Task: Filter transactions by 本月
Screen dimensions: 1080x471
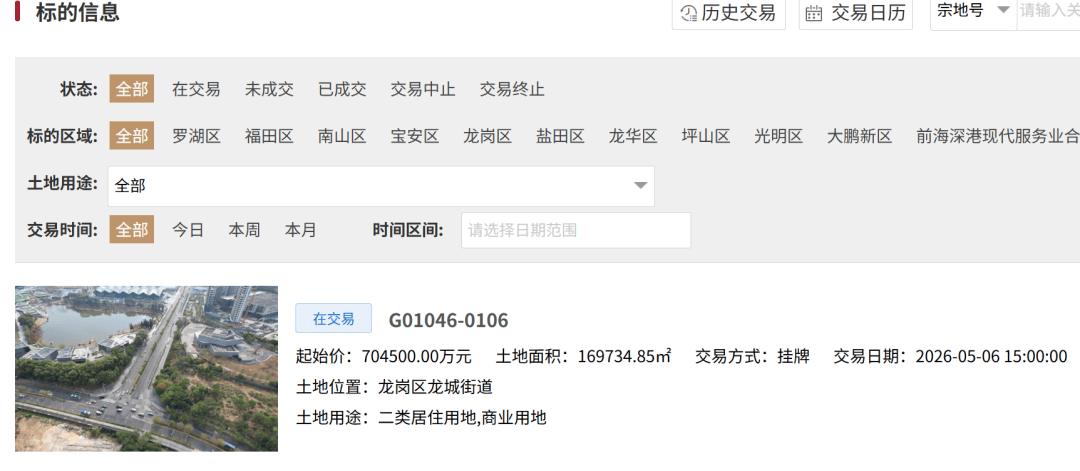Action: pyautogui.click(x=300, y=230)
